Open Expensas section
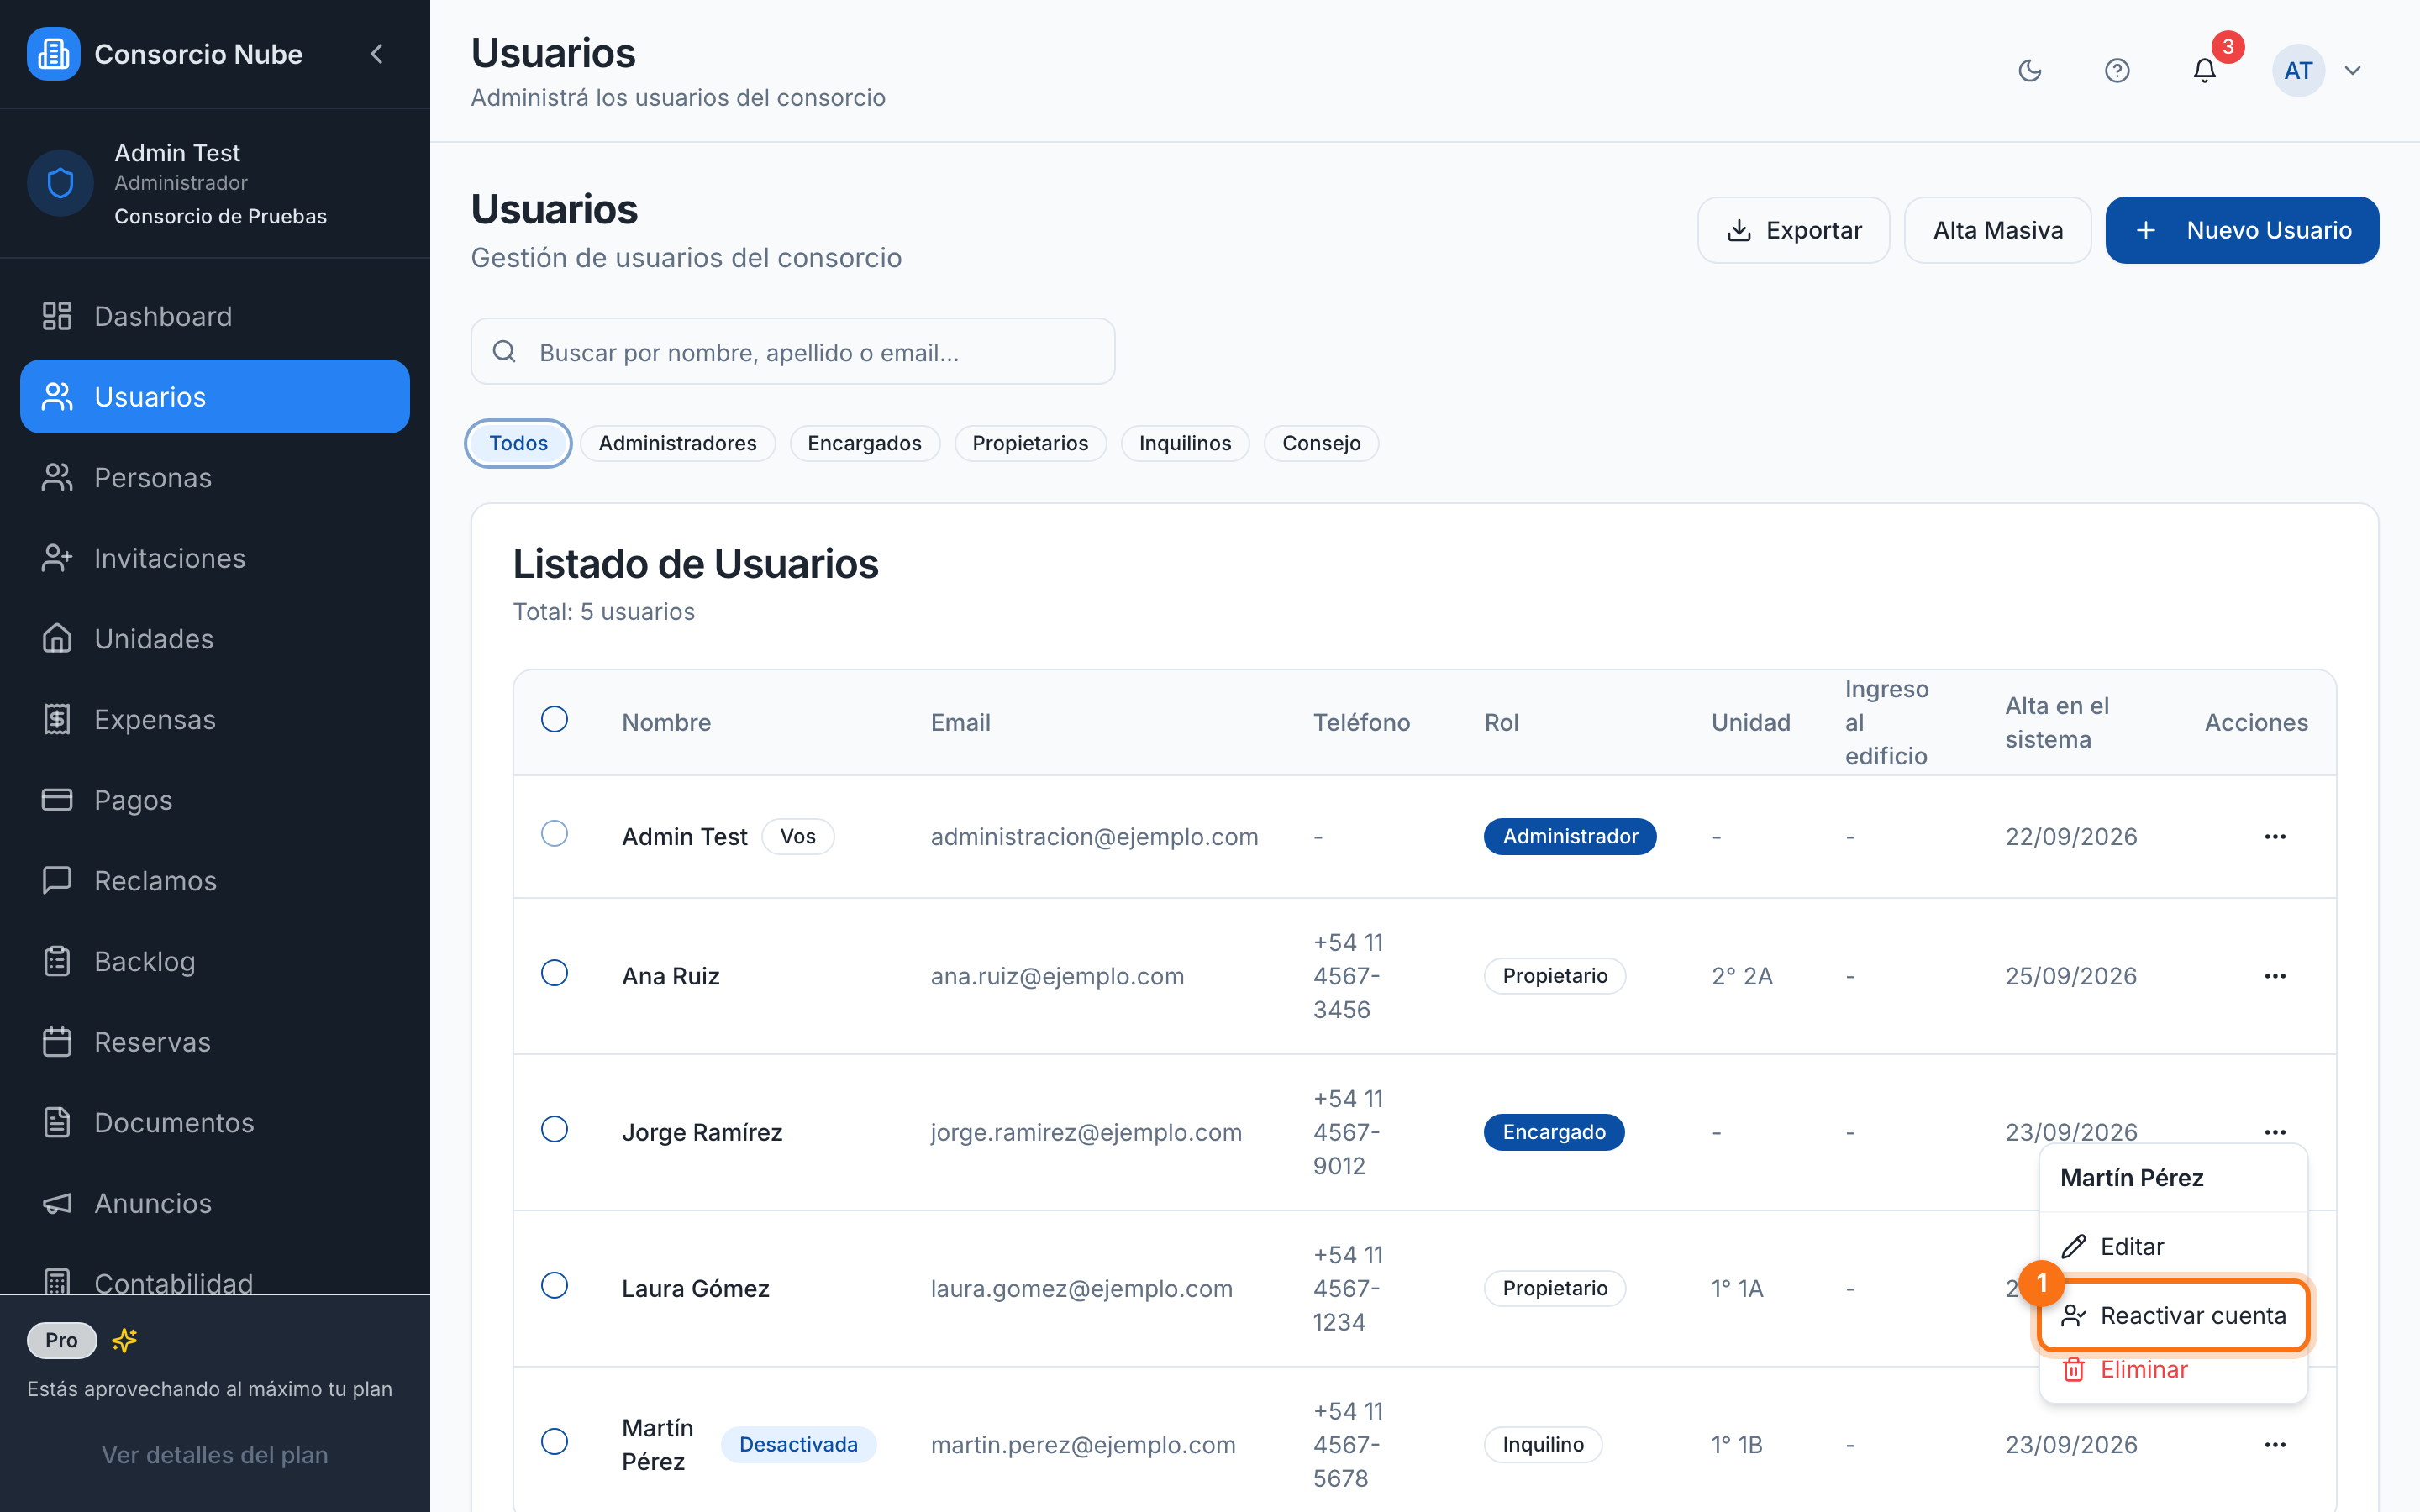The image size is (2420, 1512). click(215, 719)
